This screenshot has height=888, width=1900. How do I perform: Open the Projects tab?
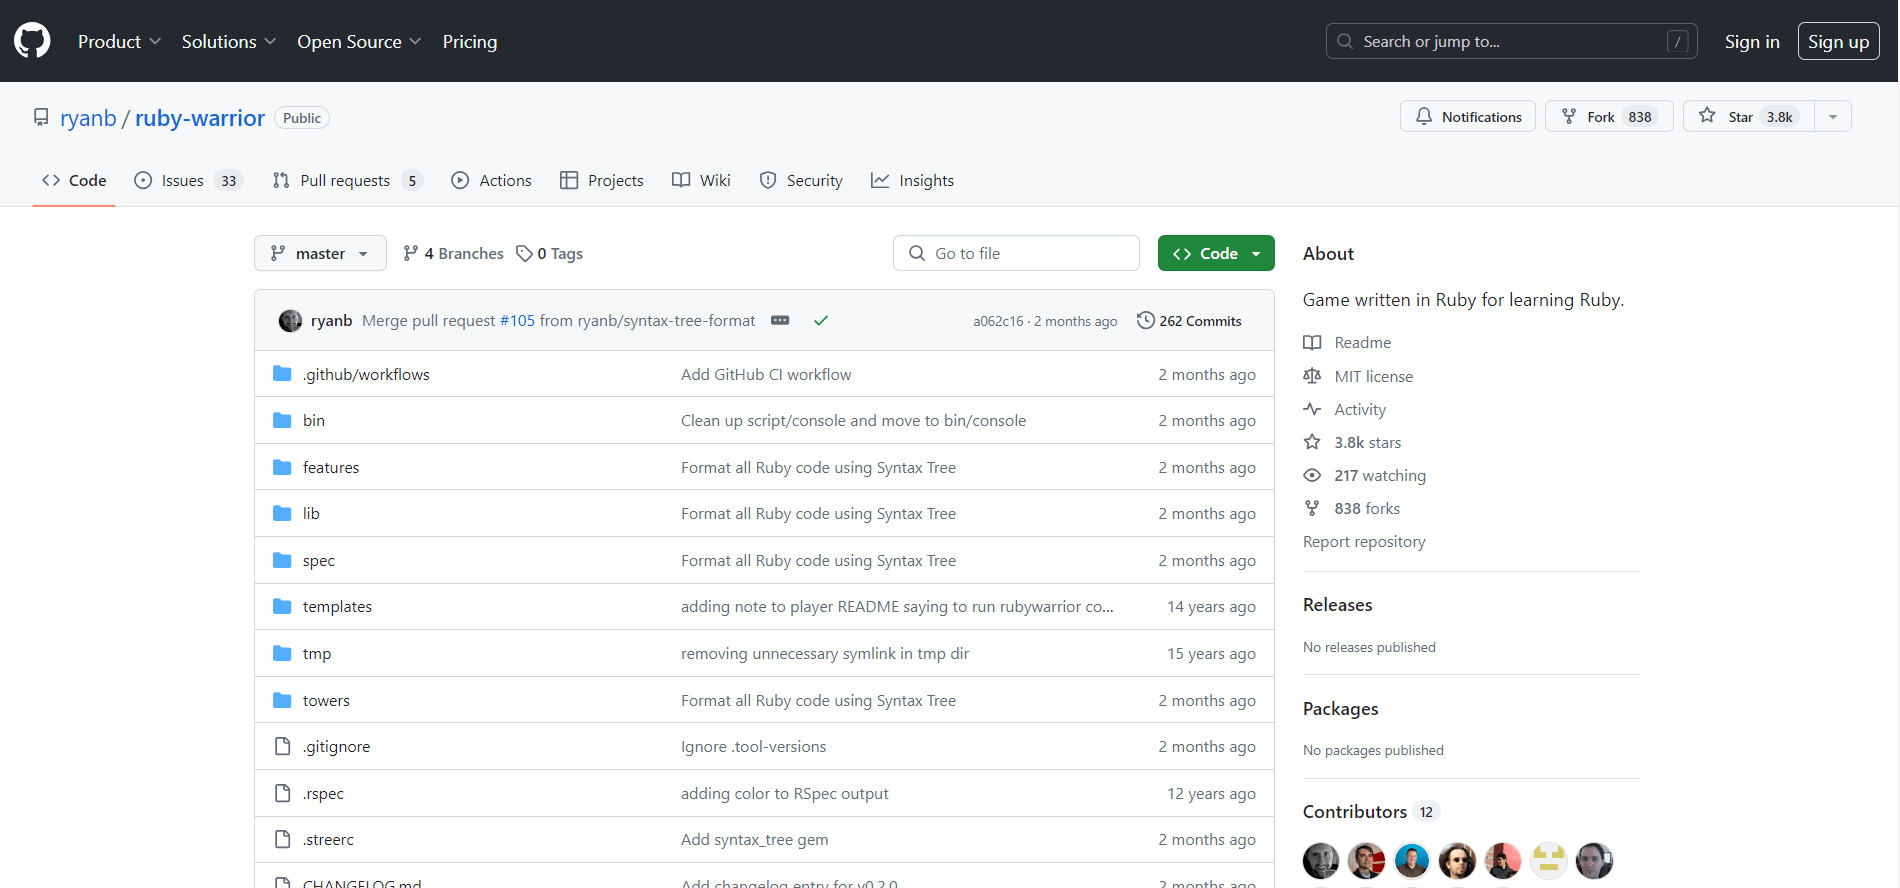(601, 180)
